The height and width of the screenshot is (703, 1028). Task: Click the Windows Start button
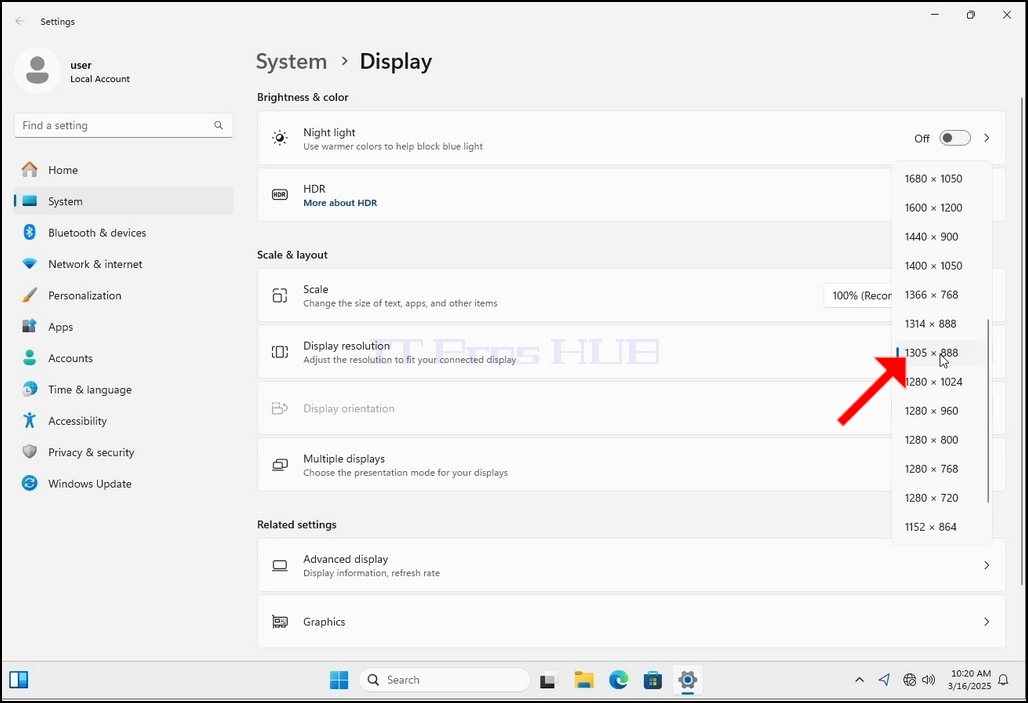coord(339,680)
